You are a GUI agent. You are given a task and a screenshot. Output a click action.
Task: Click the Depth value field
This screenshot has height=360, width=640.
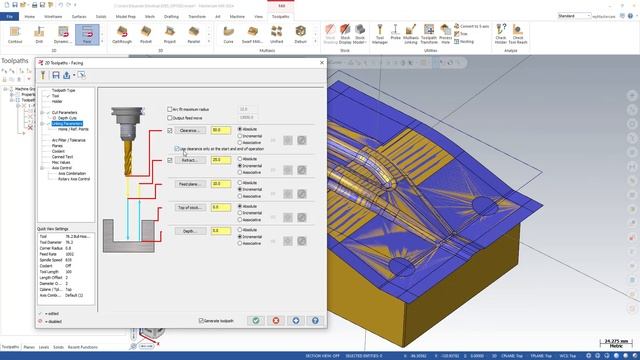221,231
